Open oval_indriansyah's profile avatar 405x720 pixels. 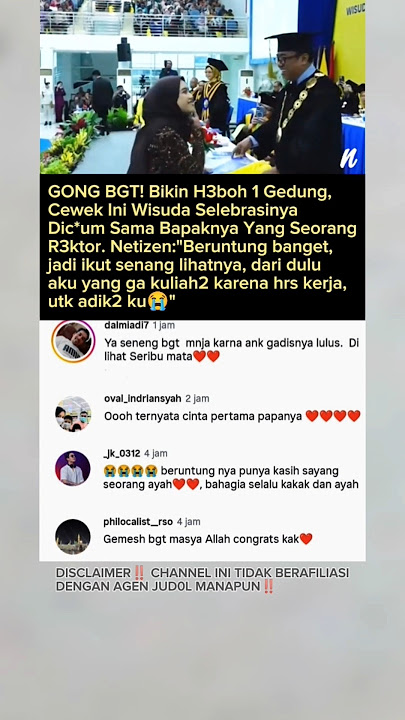73,413
